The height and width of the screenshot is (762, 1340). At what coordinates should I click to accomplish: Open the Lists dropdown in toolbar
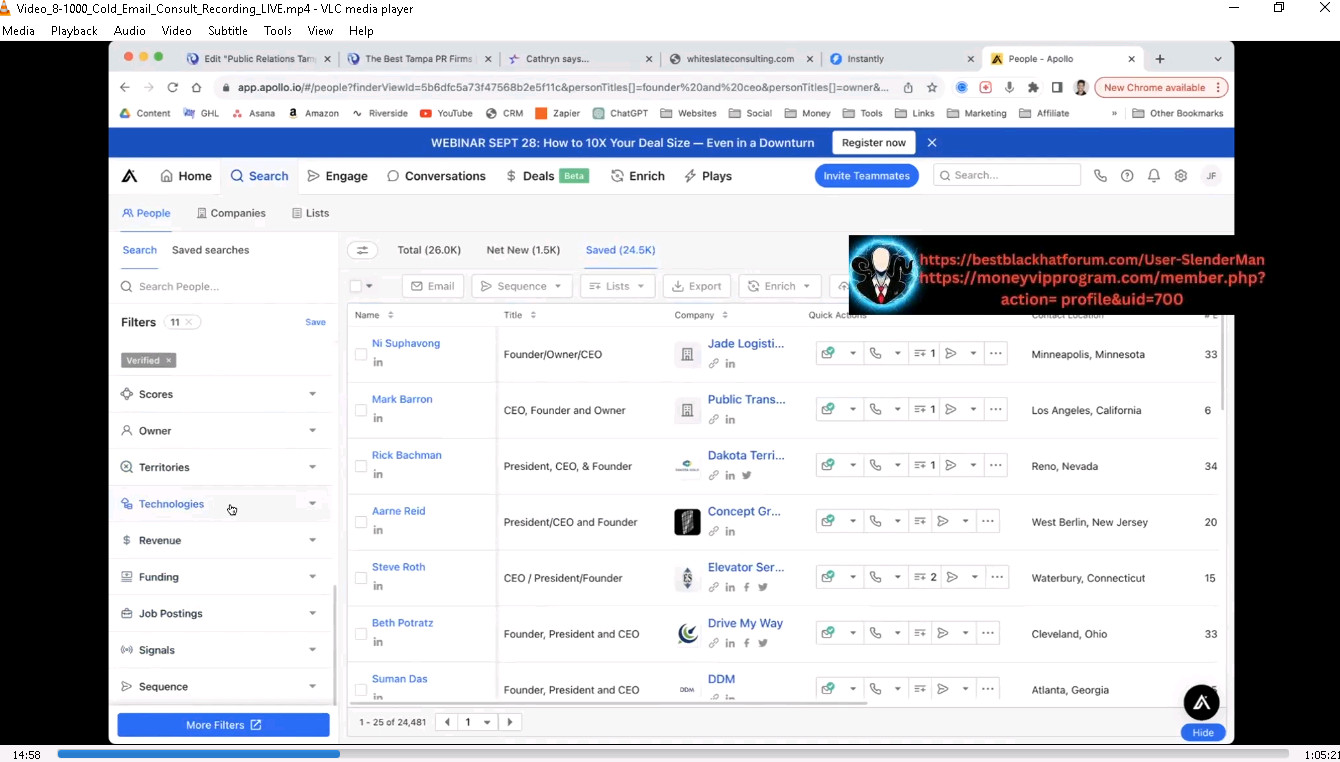[617, 286]
